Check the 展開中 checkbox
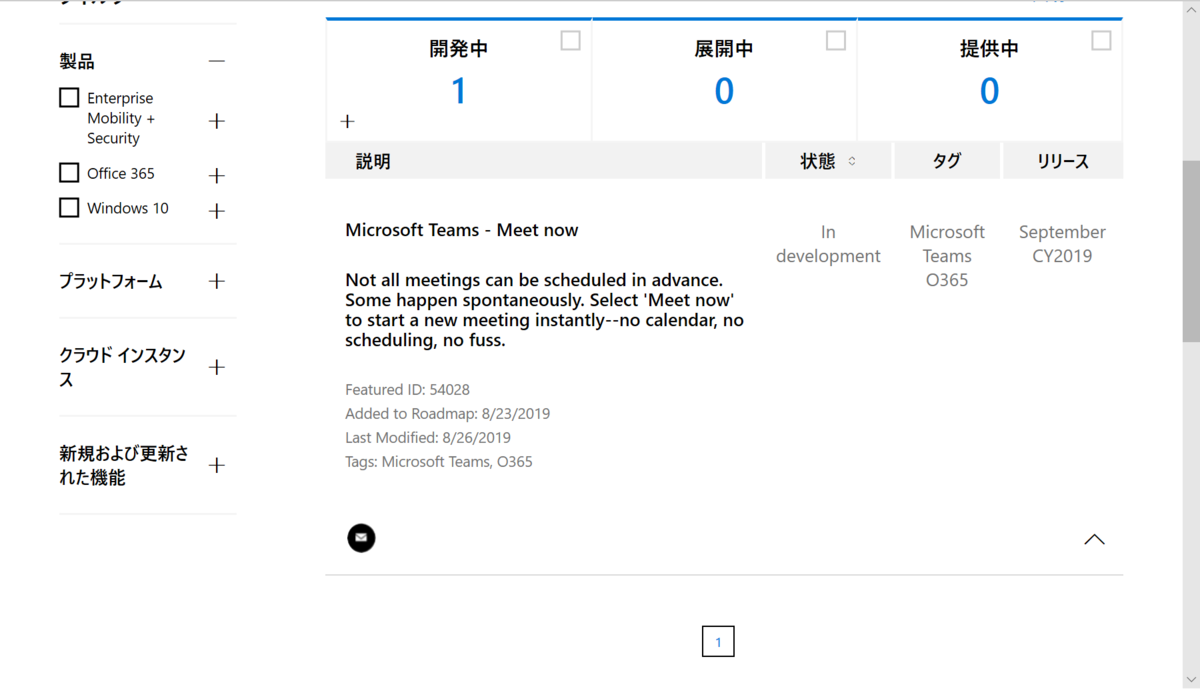 point(836,40)
